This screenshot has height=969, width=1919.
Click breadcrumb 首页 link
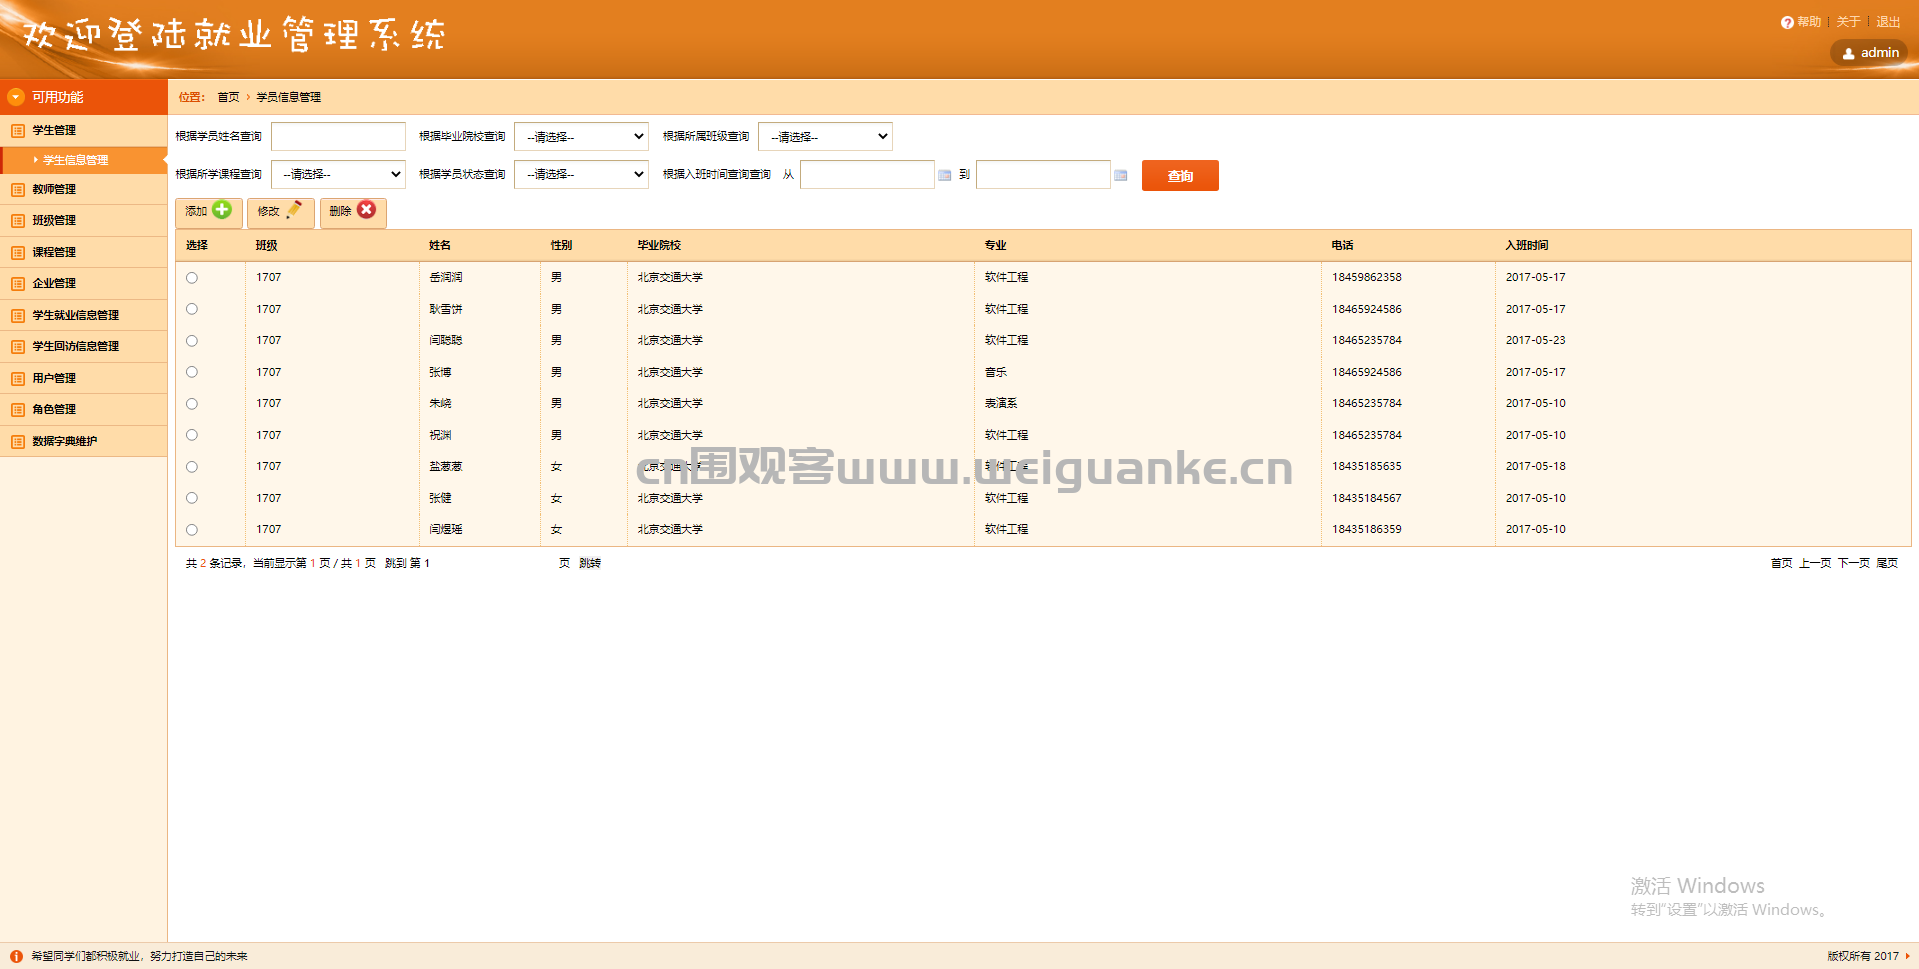(x=228, y=98)
